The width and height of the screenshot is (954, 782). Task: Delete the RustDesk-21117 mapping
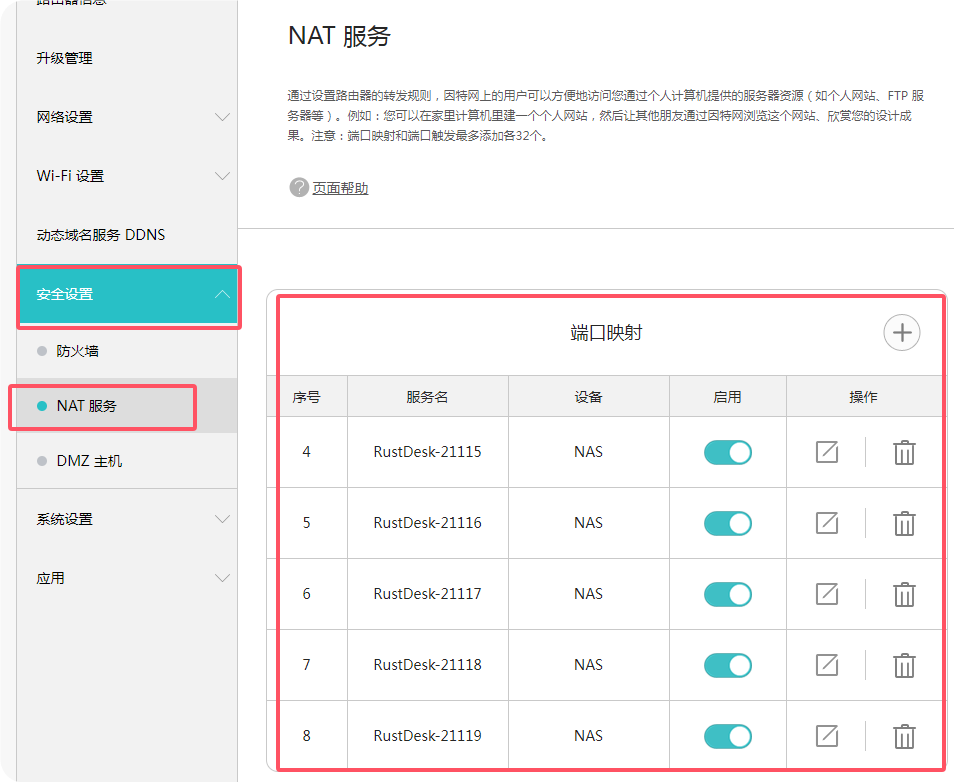[904, 595]
